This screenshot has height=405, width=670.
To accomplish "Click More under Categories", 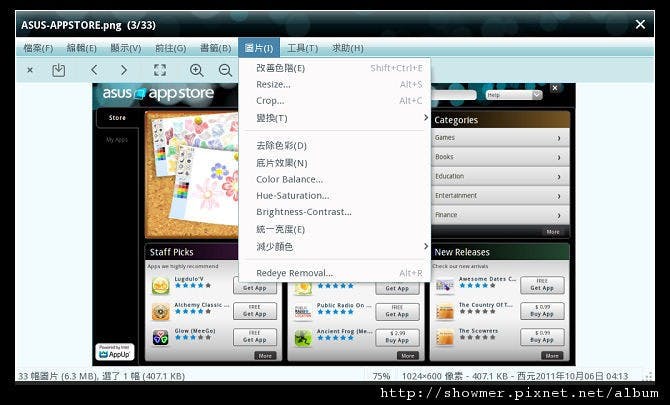I will click(x=553, y=232).
